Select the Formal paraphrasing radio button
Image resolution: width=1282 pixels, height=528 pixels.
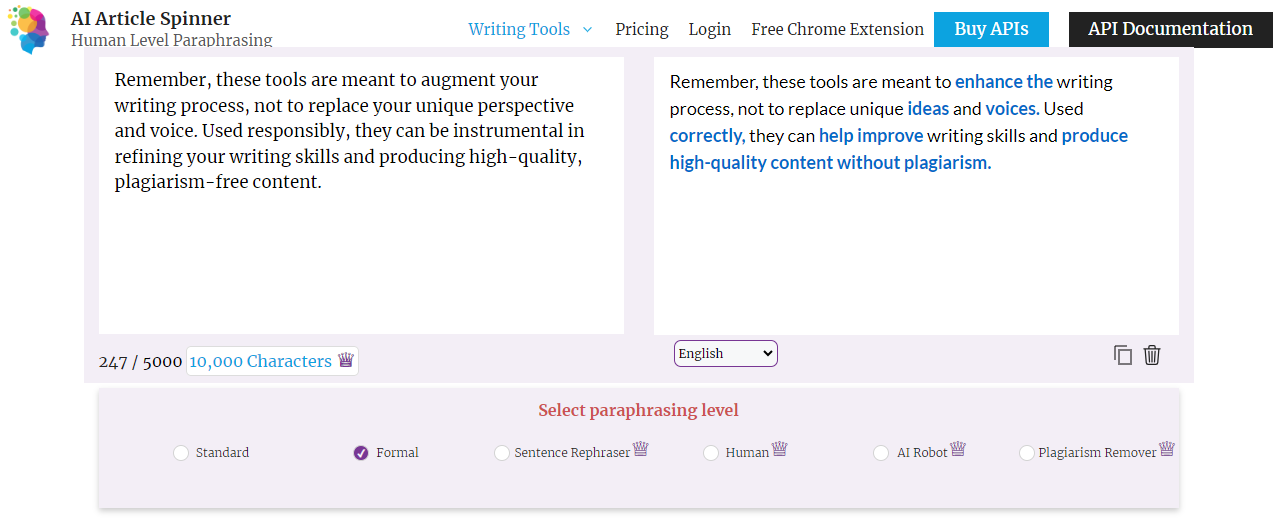pyautogui.click(x=361, y=453)
